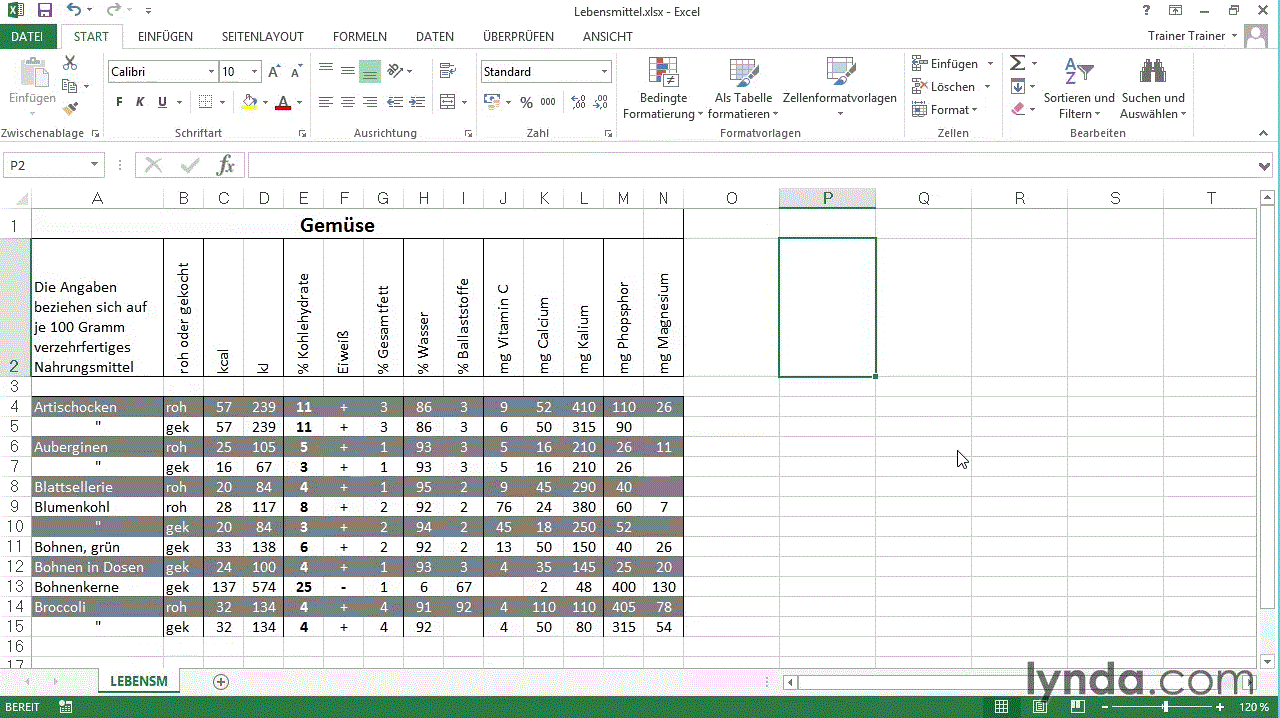
Task: Click the Cut scissors icon
Action: coord(70,63)
